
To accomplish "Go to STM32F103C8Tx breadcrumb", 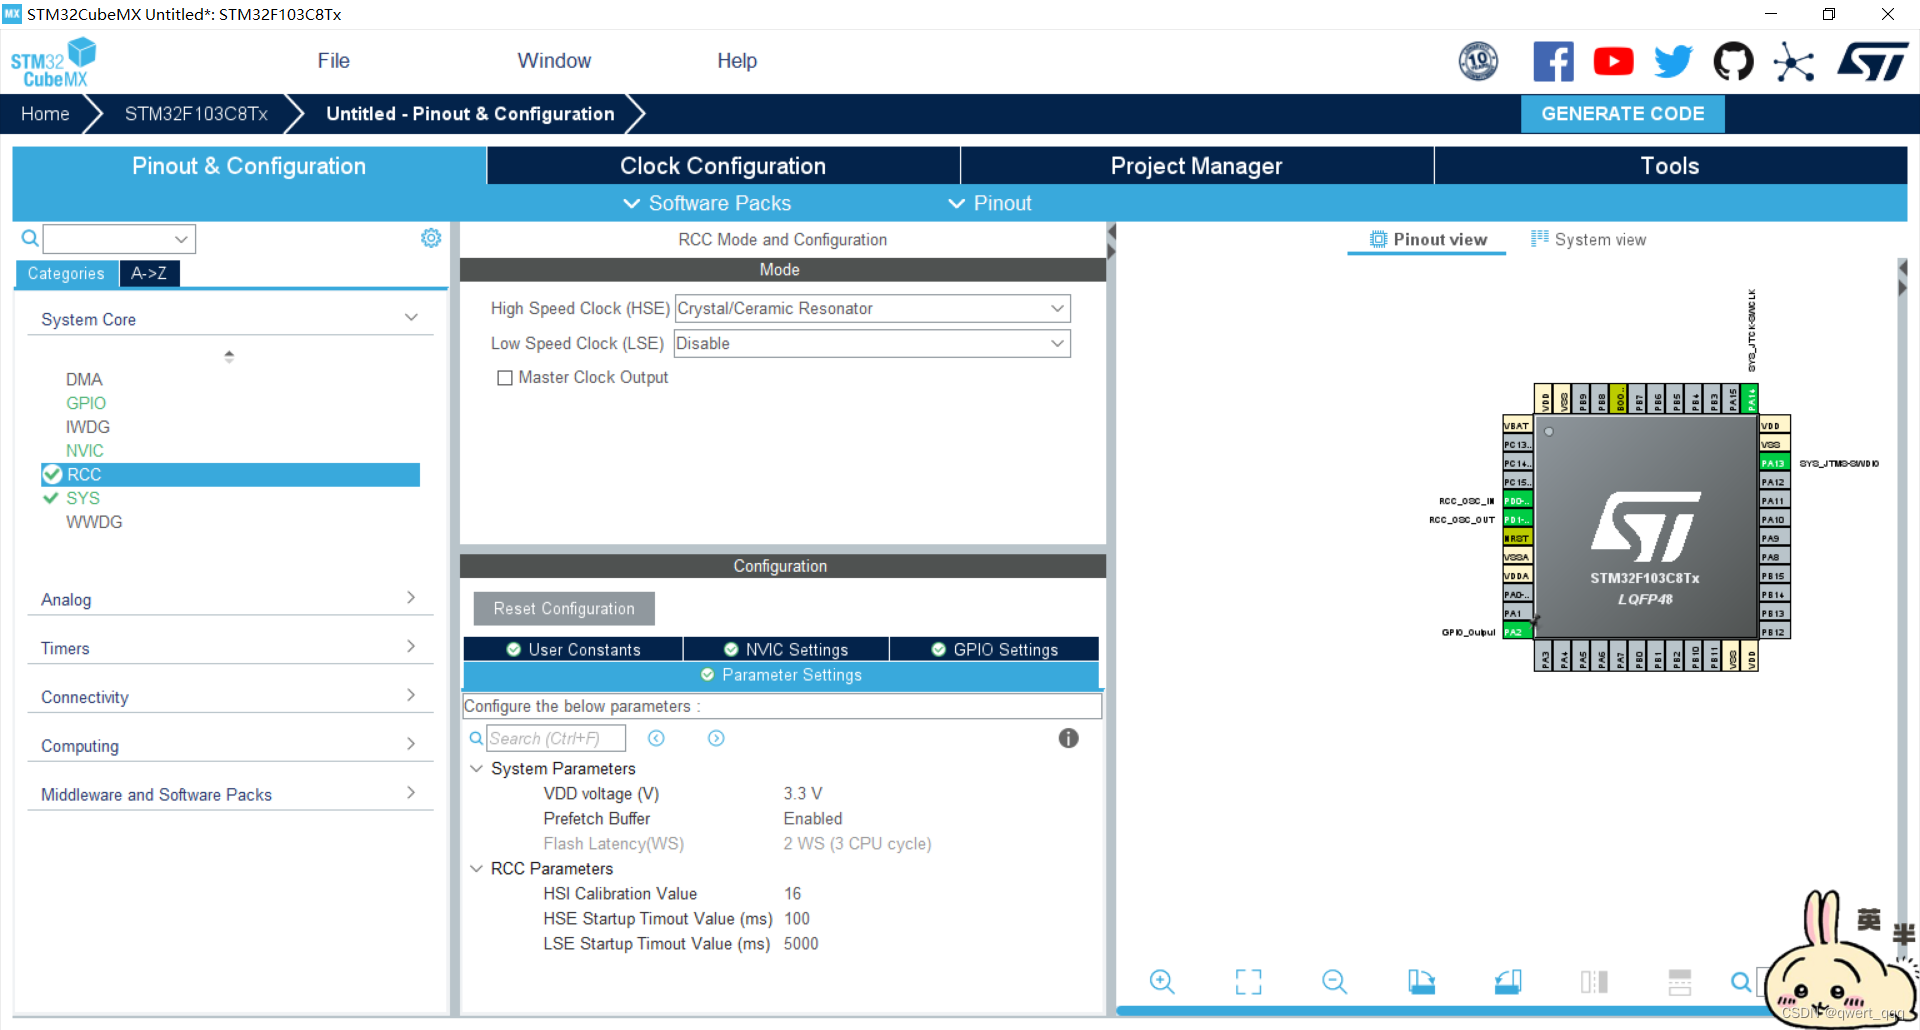I will (x=196, y=114).
